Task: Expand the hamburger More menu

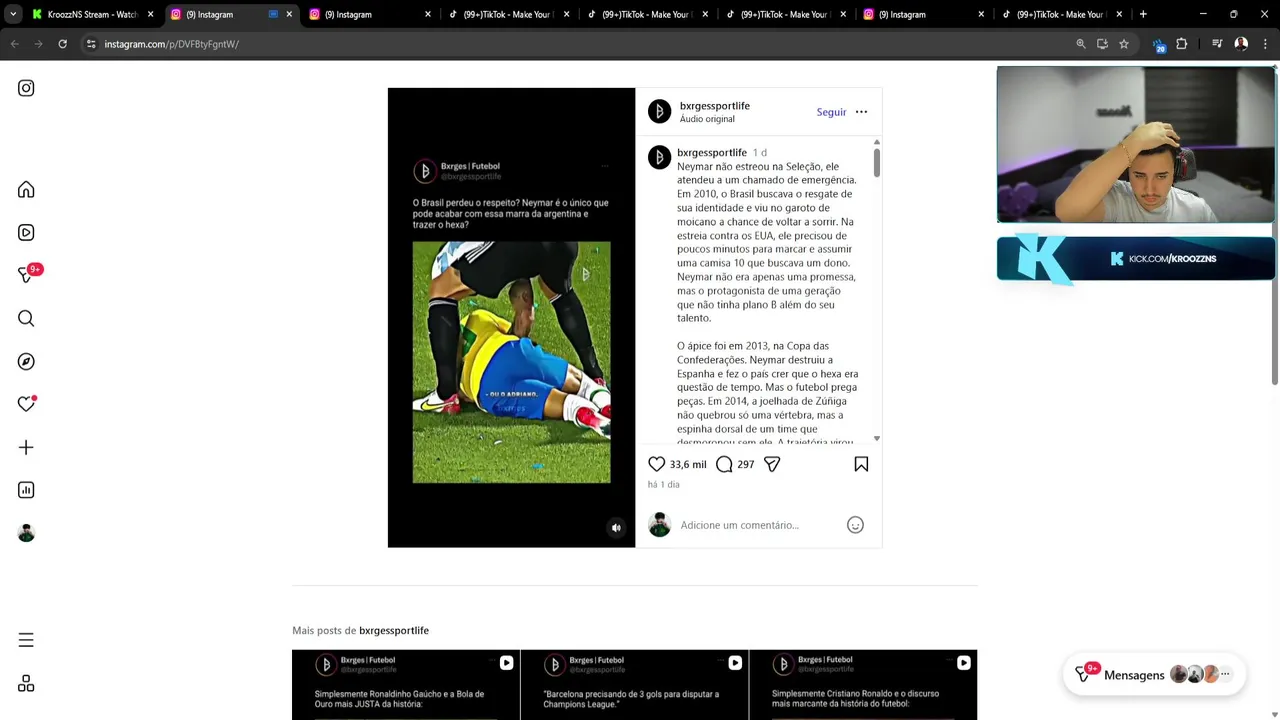Action: pyautogui.click(x=26, y=640)
